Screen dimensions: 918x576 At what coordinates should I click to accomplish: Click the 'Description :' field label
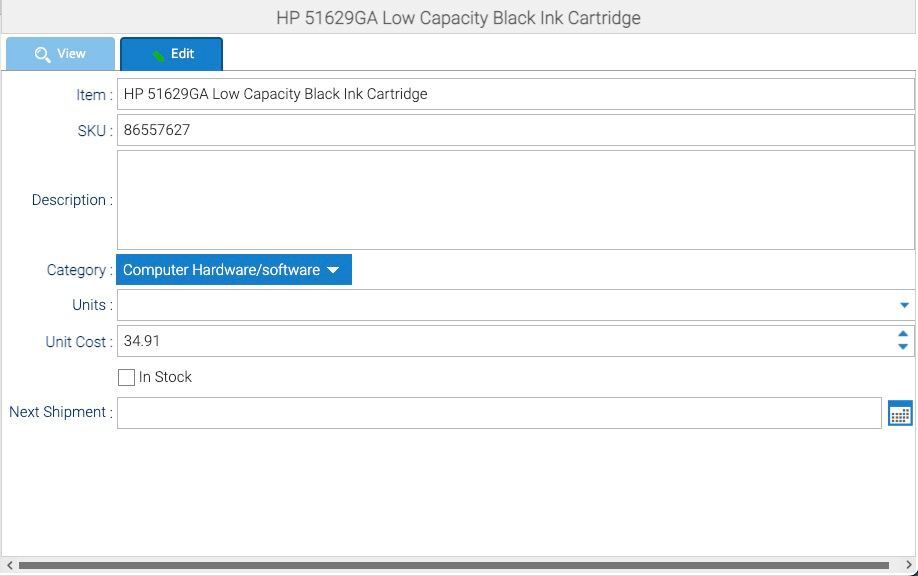pos(72,200)
